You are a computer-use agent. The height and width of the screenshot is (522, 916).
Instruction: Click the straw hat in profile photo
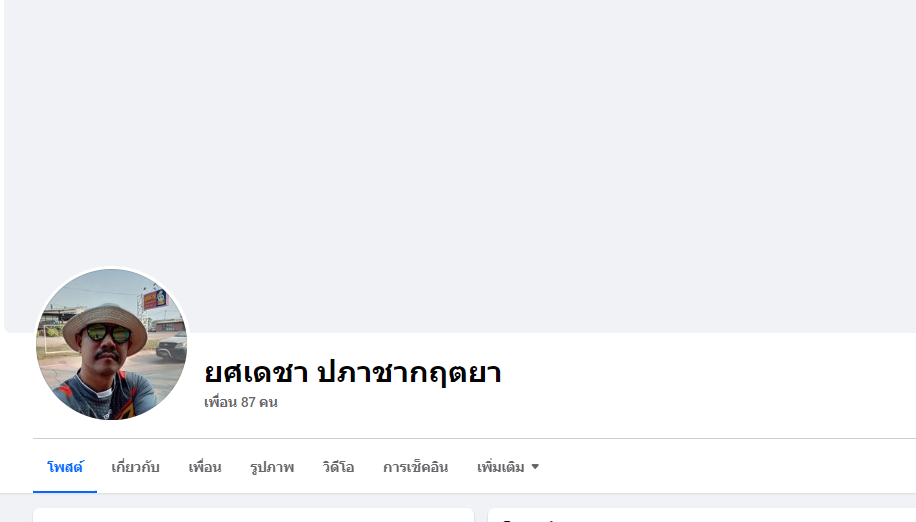(105, 324)
